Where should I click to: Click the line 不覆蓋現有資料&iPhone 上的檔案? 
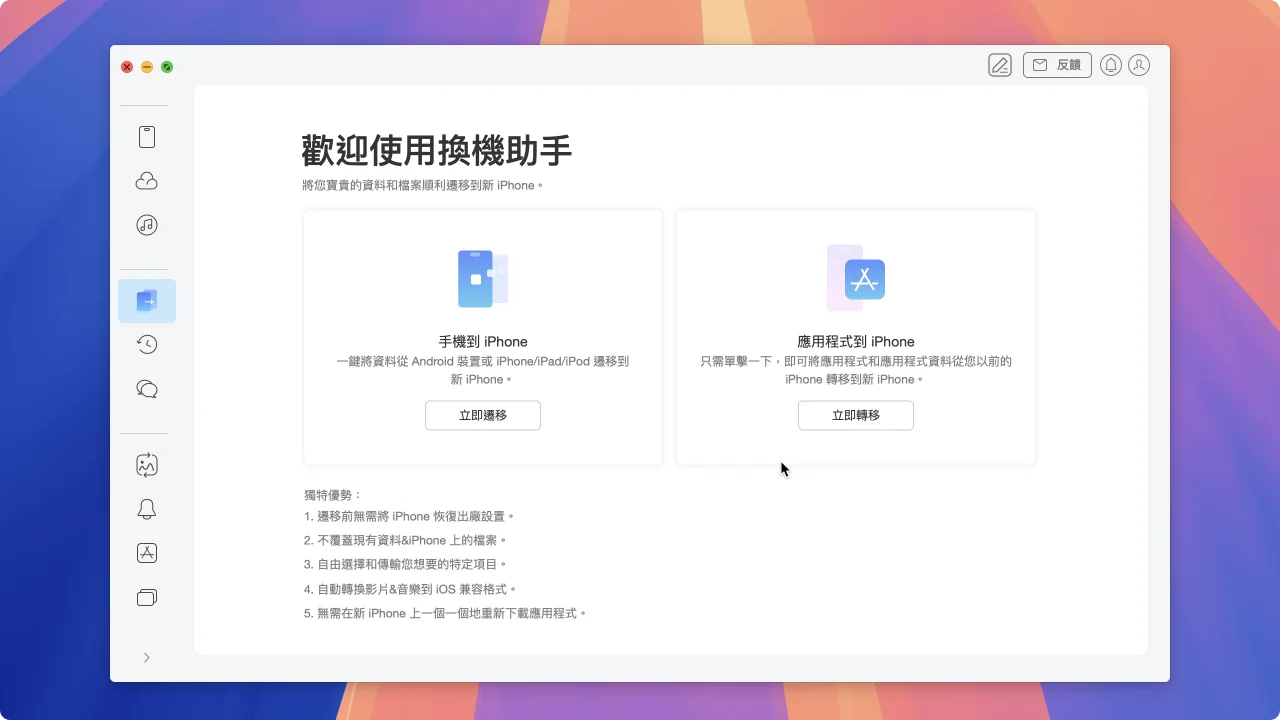pyautogui.click(x=405, y=540)
